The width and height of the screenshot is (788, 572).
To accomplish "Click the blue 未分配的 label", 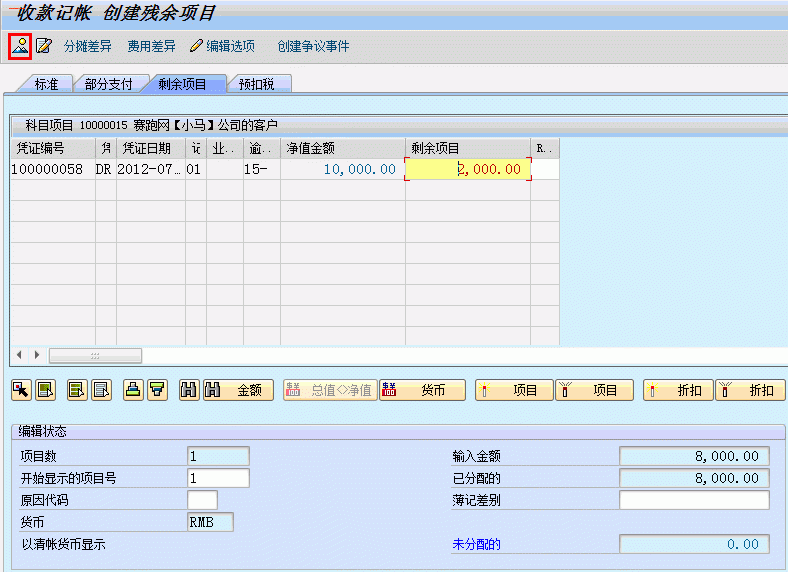I will (x=476, y=544).
